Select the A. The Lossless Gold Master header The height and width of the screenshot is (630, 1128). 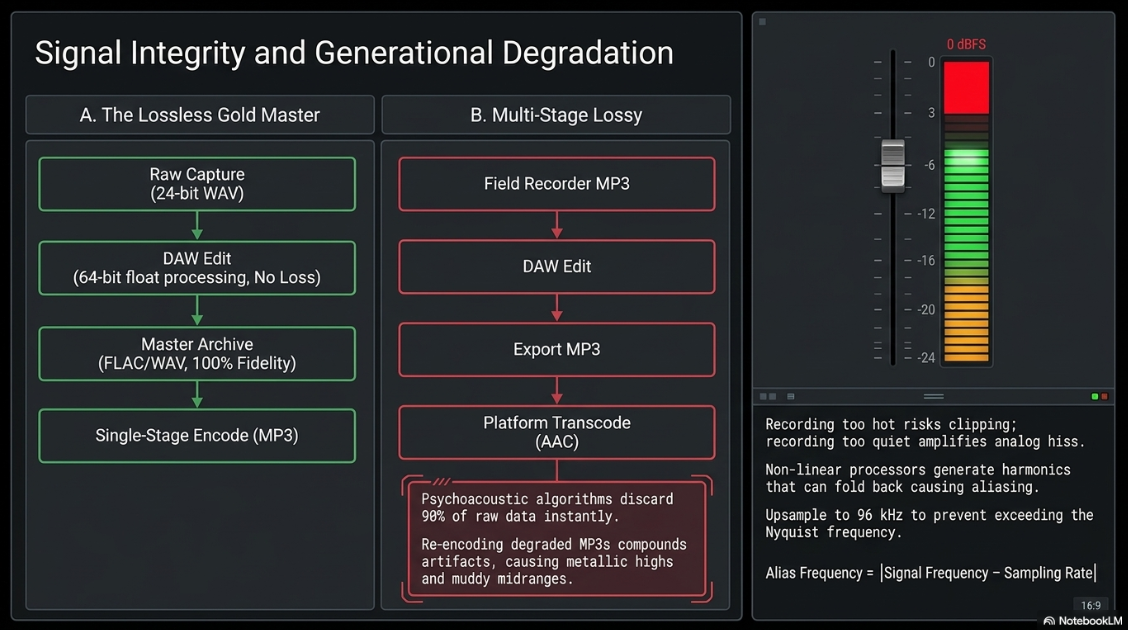(200, 115)
